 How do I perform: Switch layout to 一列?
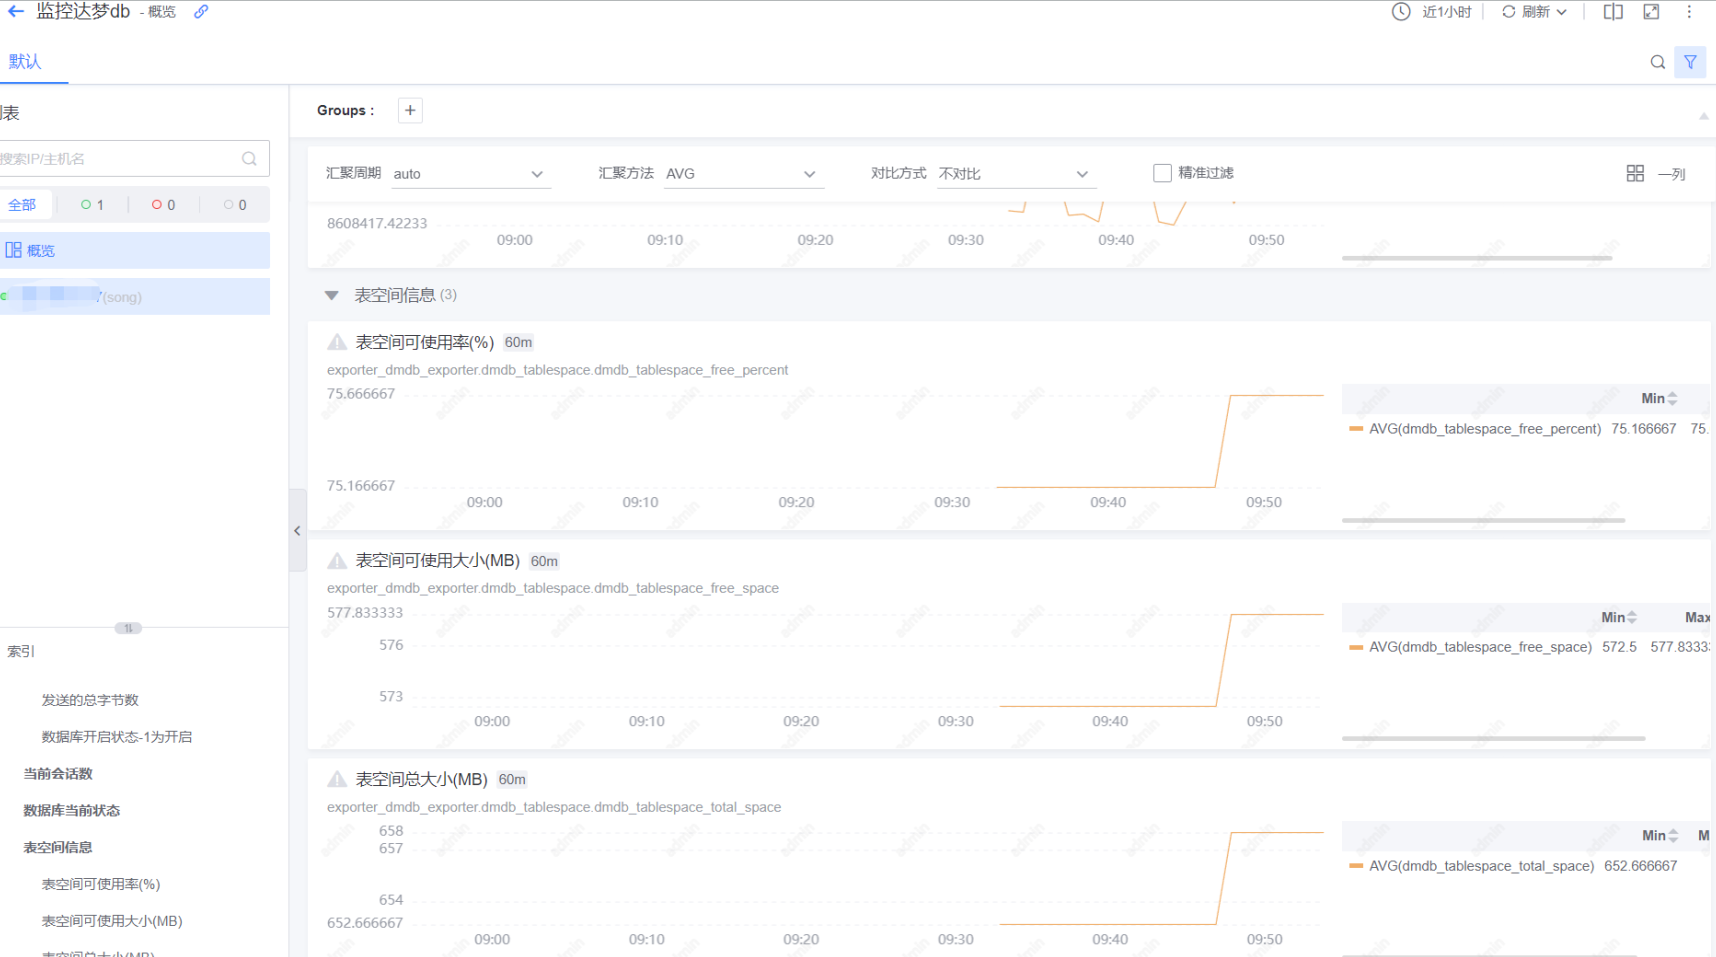click(x=1671, y=174)
